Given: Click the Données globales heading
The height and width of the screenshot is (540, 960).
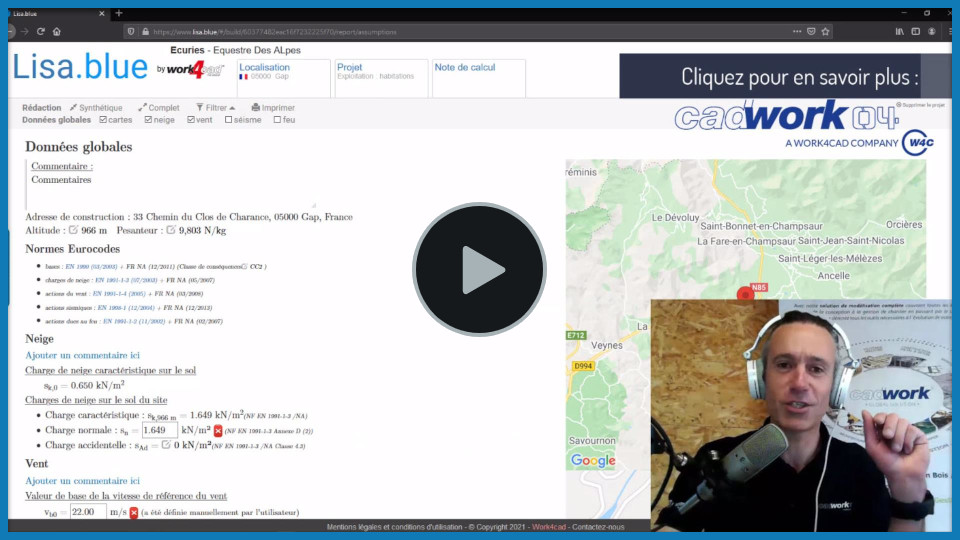Looking at the screenshot, I should [78, 146].
